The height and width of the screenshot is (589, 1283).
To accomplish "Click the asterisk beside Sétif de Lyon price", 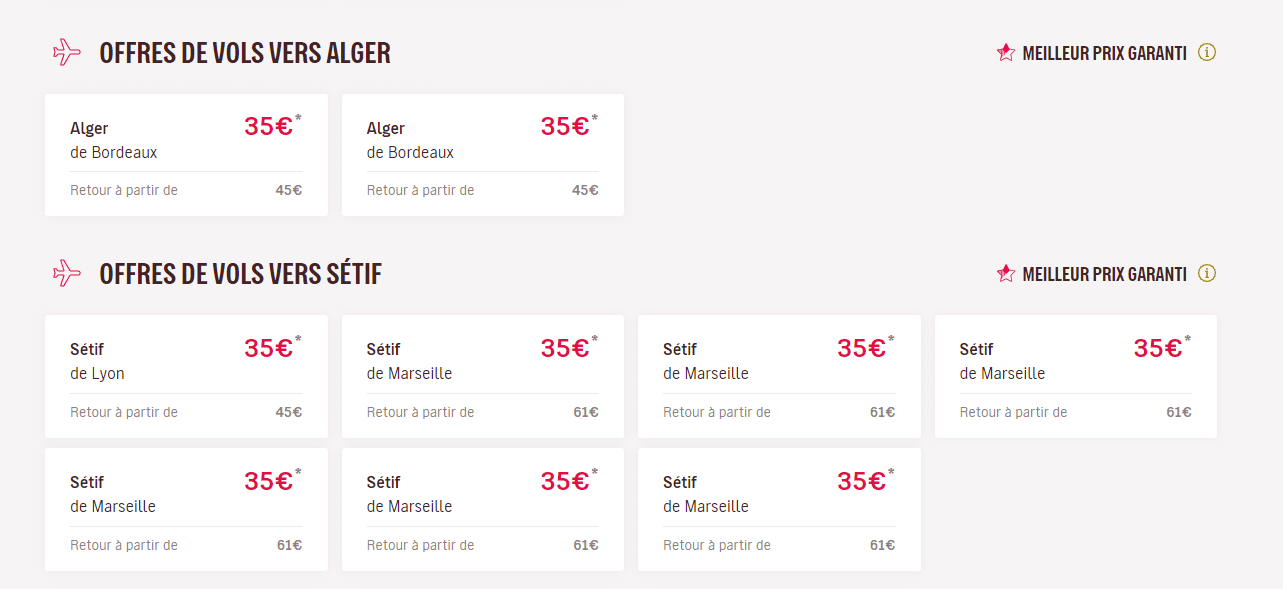I will point(297,336).
